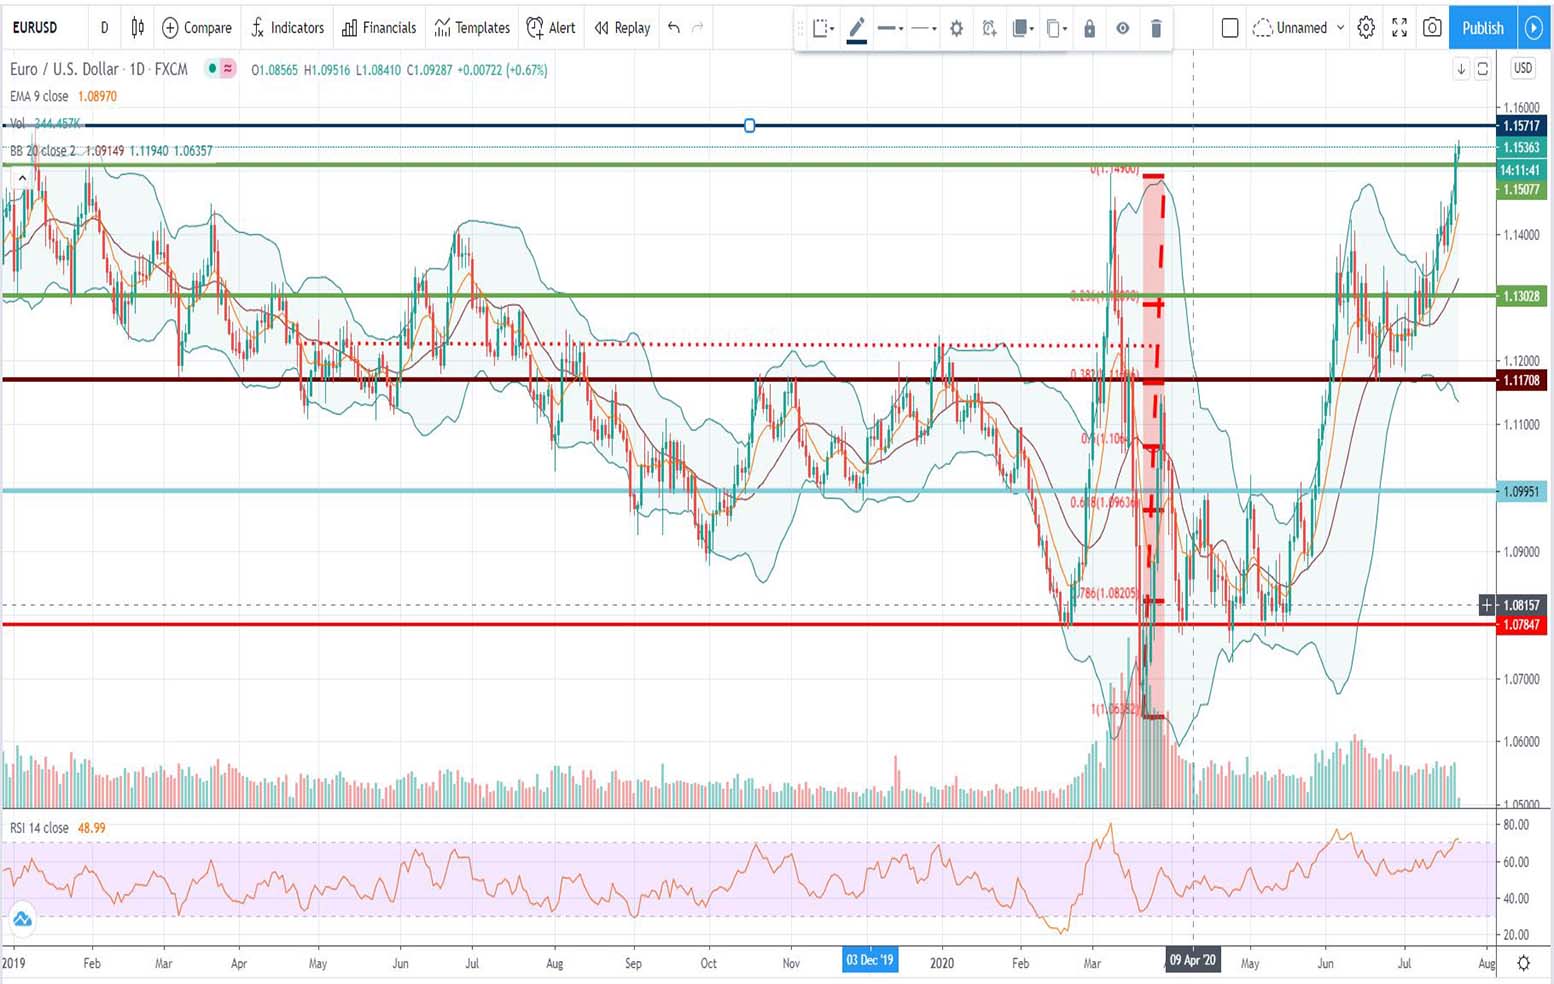Delete the selected line with trash icon
This screenshot has width=1554, height=984.
coord(1156,29)
